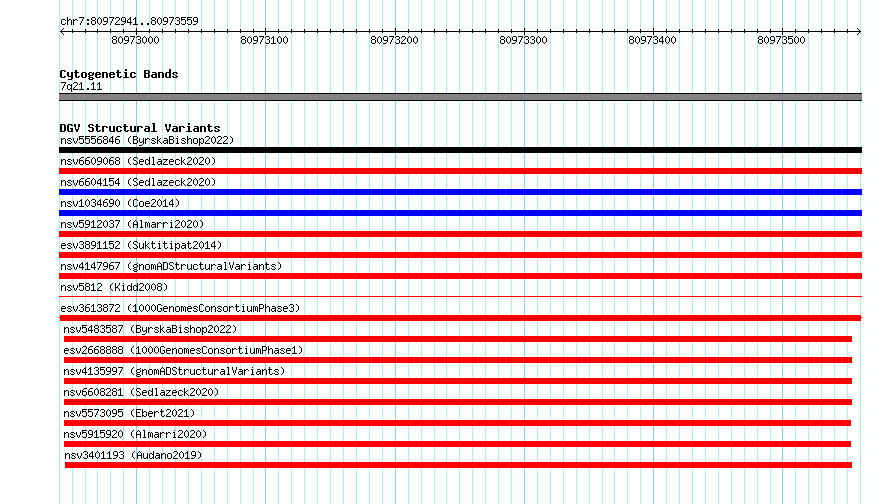The image size is (890, 504).
Task: Select the blue nsv6604154 variant bar
Action: tap(460, 192)
